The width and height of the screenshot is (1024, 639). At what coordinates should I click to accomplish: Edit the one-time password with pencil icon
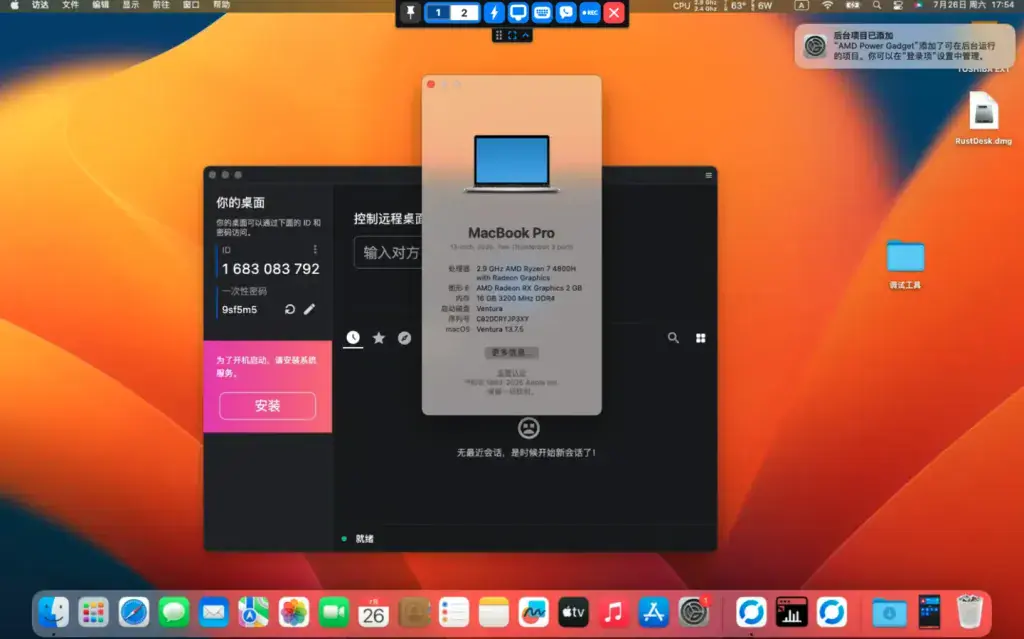pyautogui.click(x=310, y=309)
